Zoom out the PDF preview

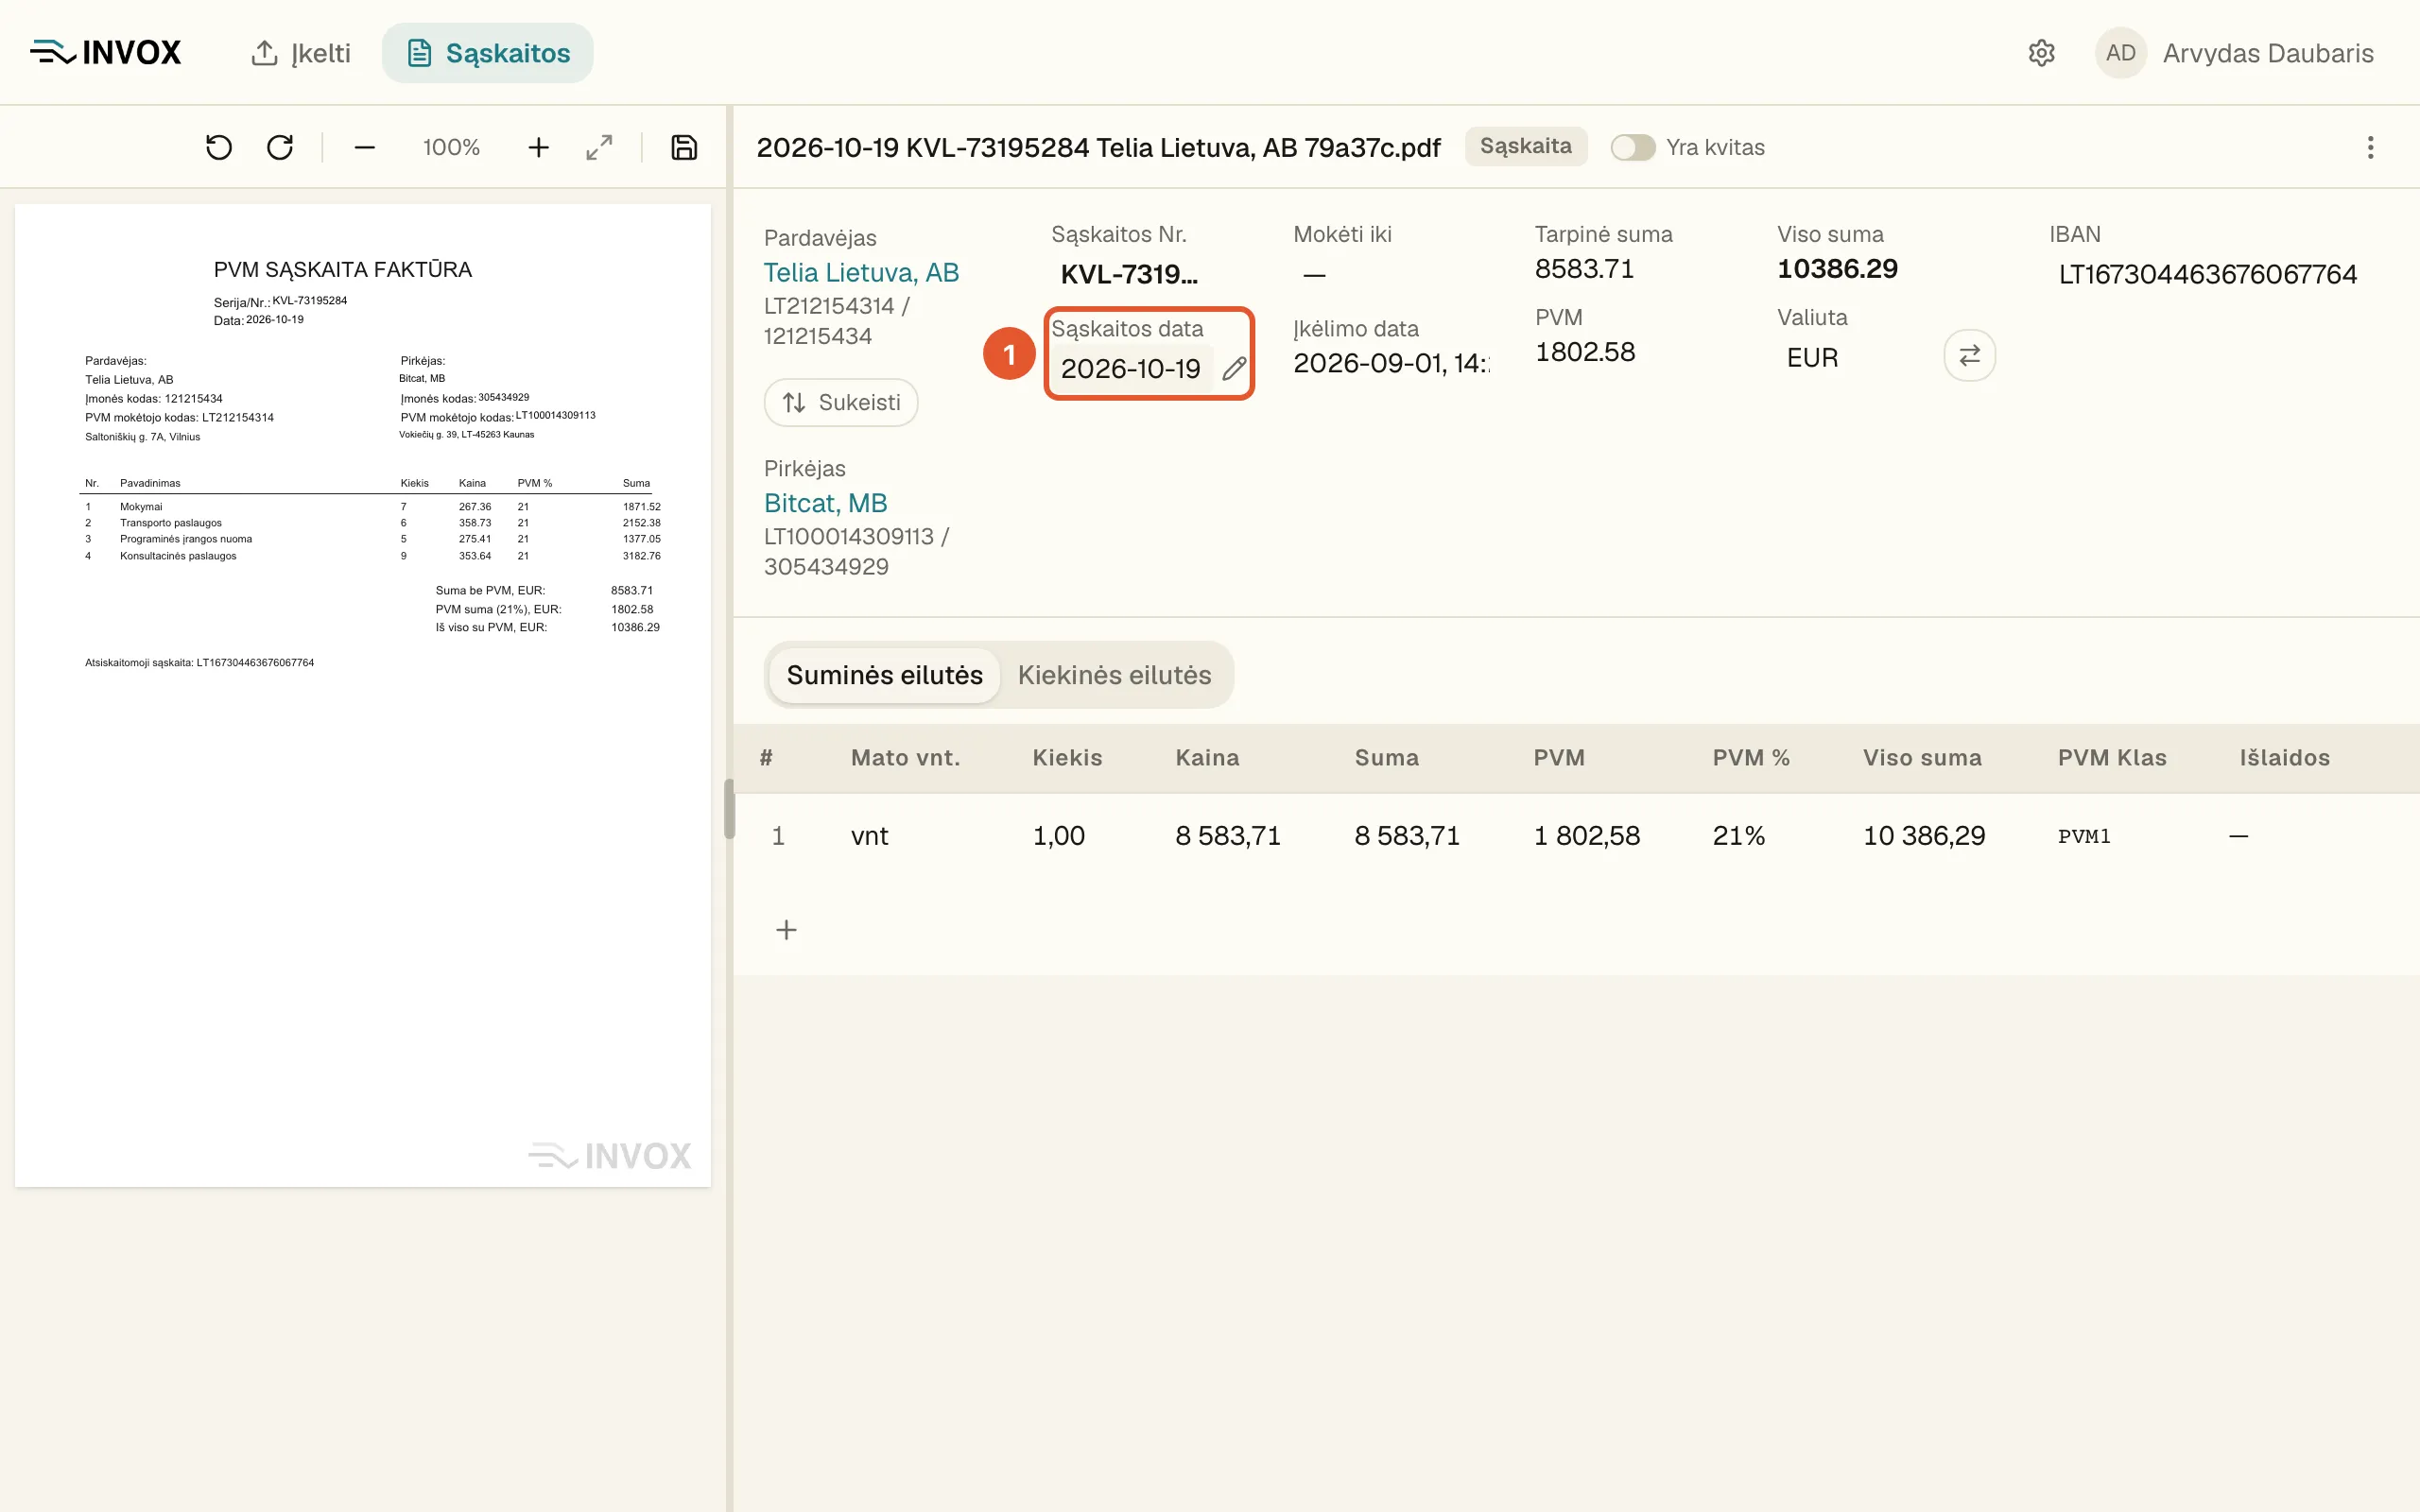click(365, 148)
